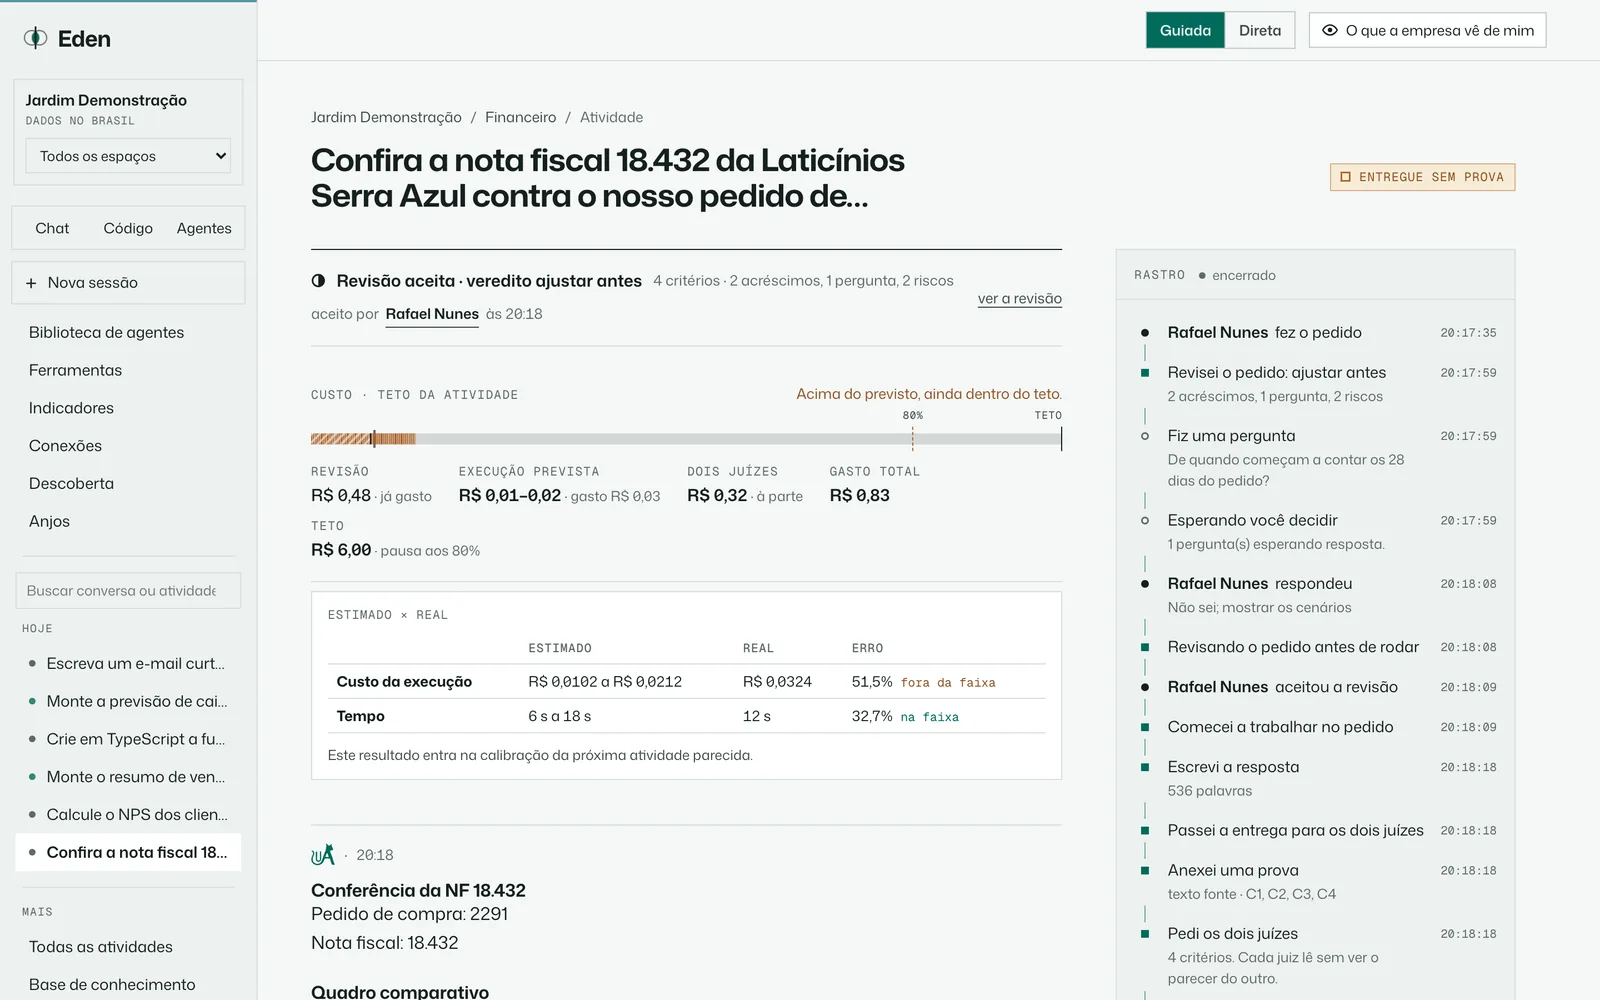Image resolution: width=1600 pixels, height=1000 pixels.
Task: Click the half-circle icon beside Revisão aceita
Action: [x=318, y=281]
